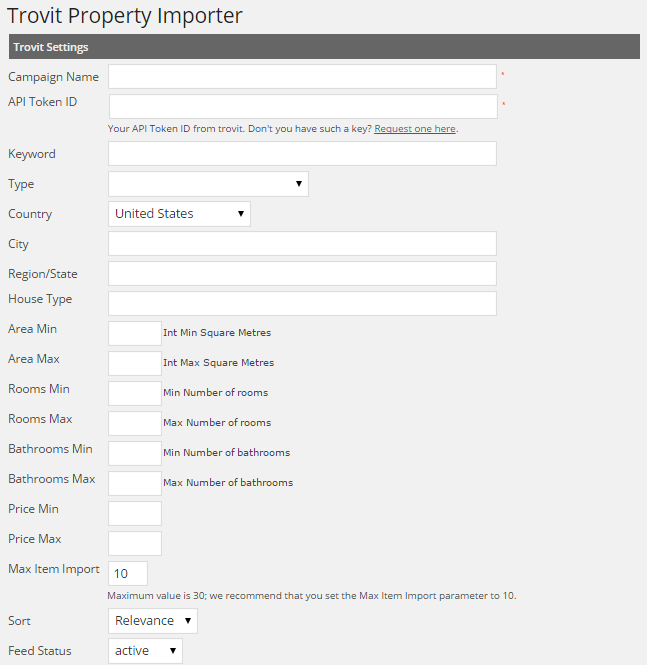647x665 pixels.
Task: Focus the Area Min box
Action: click(x=135, y=334)
